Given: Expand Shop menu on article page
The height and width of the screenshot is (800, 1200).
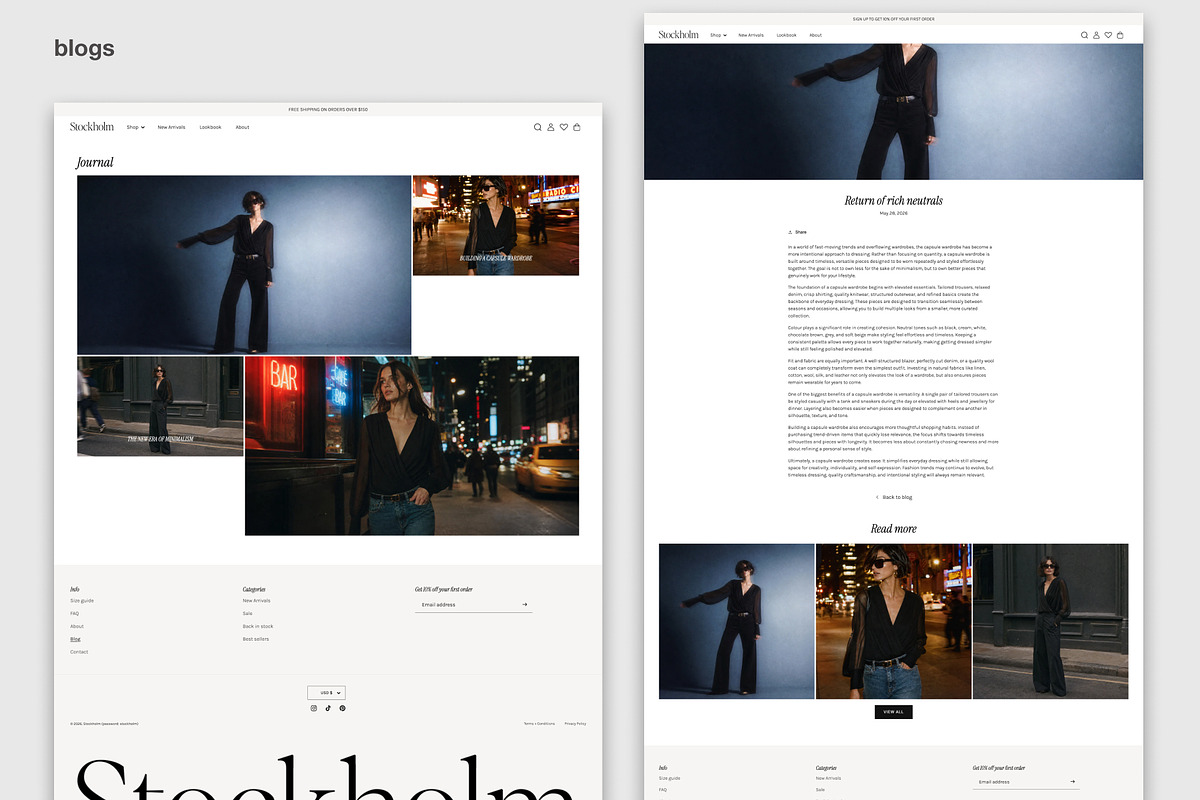Looking at the screenshot, I should coord(718,35).
